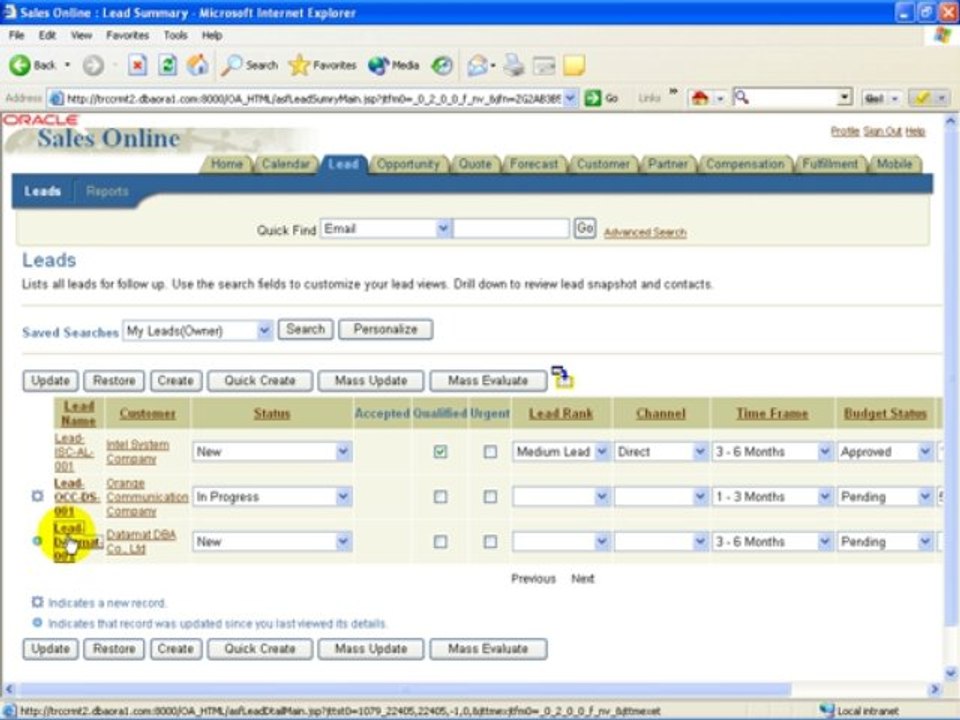Click the Refresh page icon
Image resolution: width=960 pixels, height=720 pixels.
coord(168,65)
